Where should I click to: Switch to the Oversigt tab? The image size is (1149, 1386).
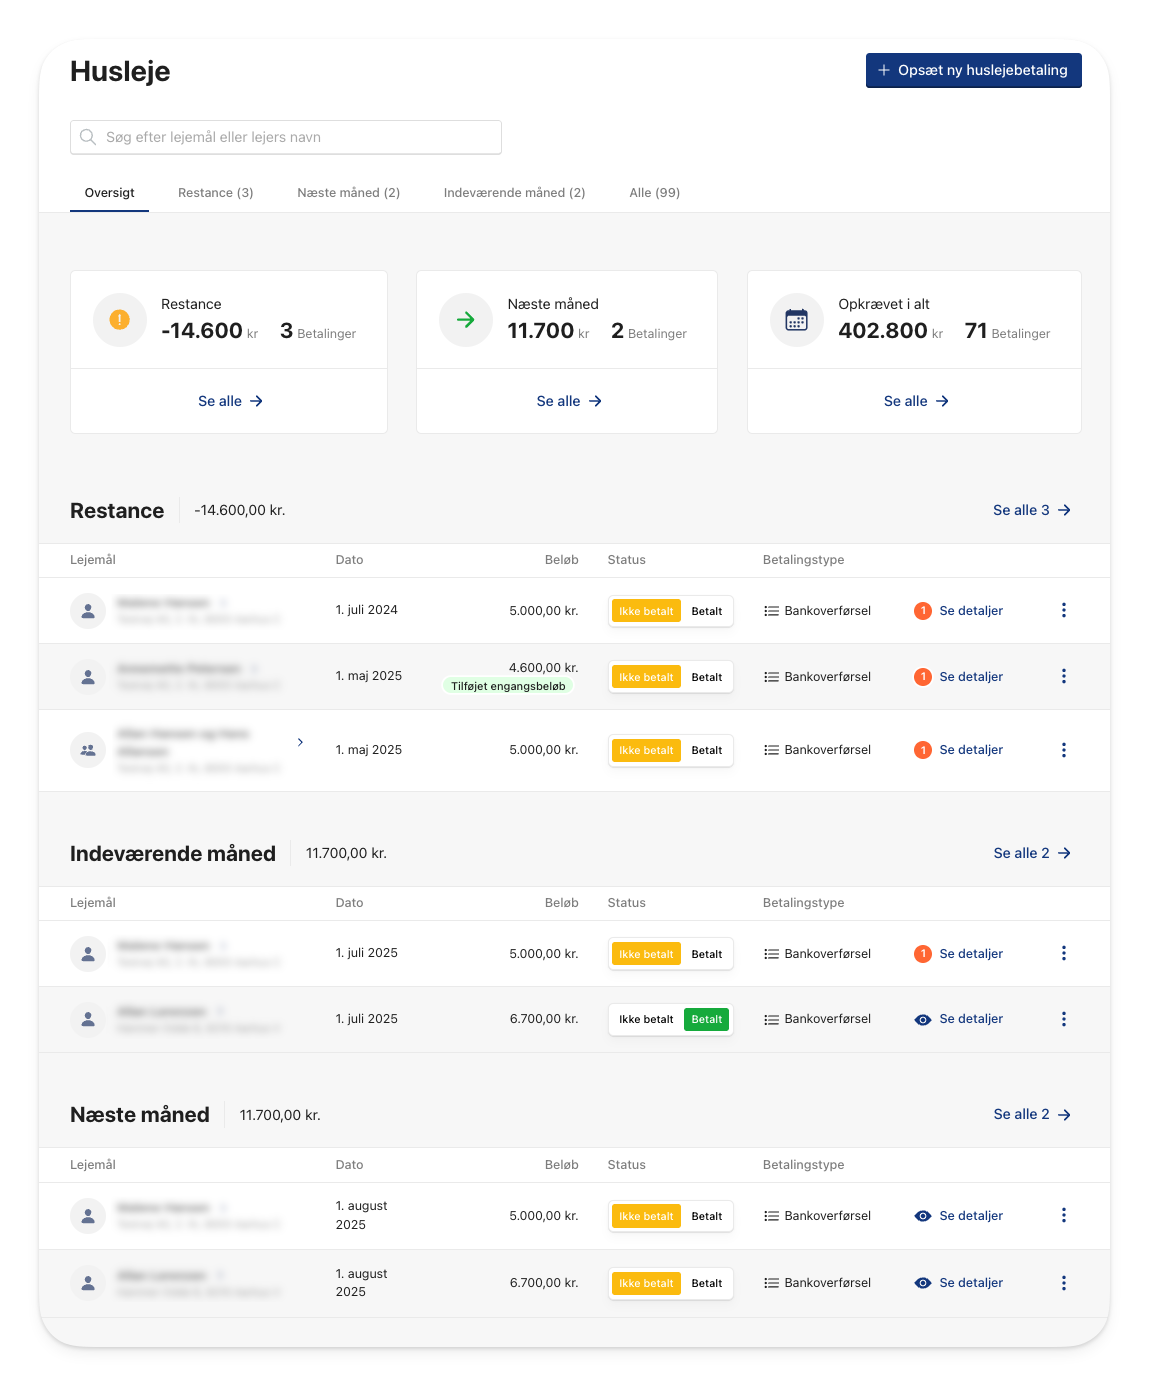tap(109, 193)
